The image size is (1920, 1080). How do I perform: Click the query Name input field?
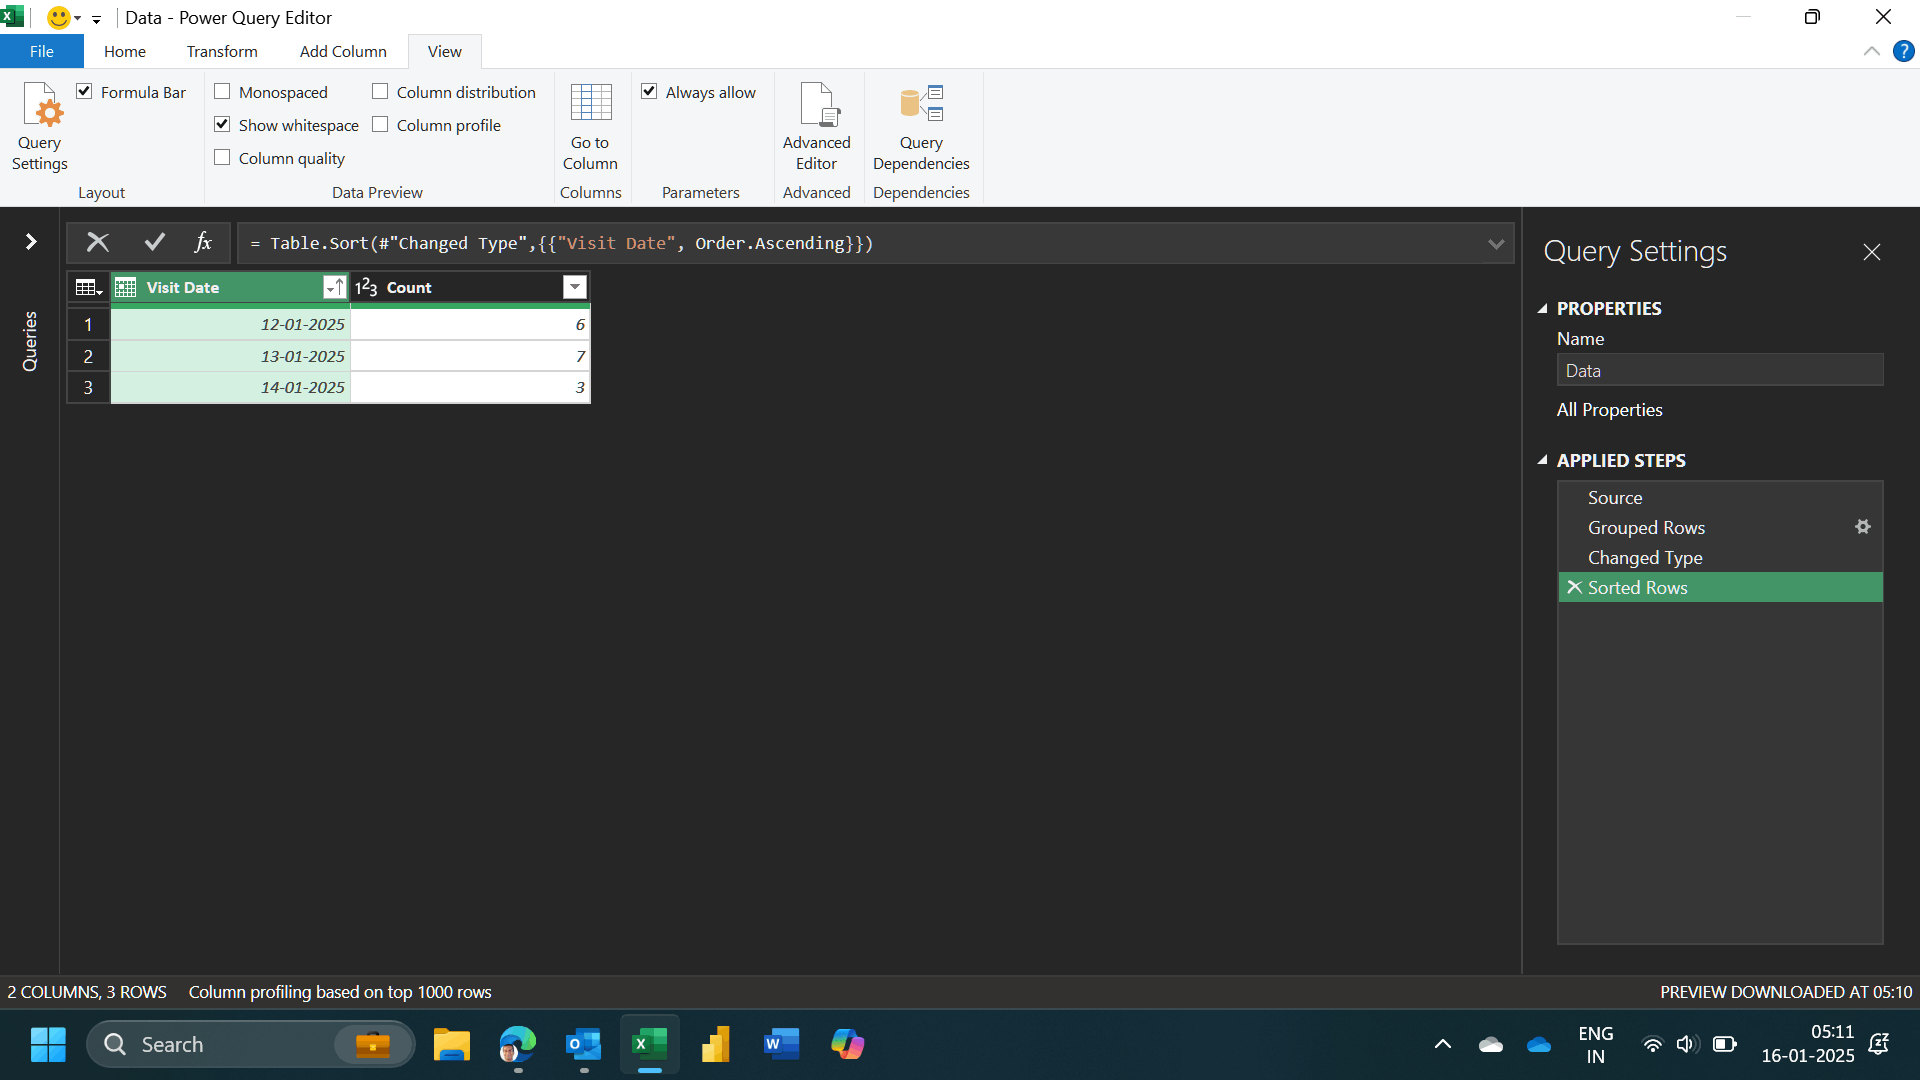tap(1720, 370)
